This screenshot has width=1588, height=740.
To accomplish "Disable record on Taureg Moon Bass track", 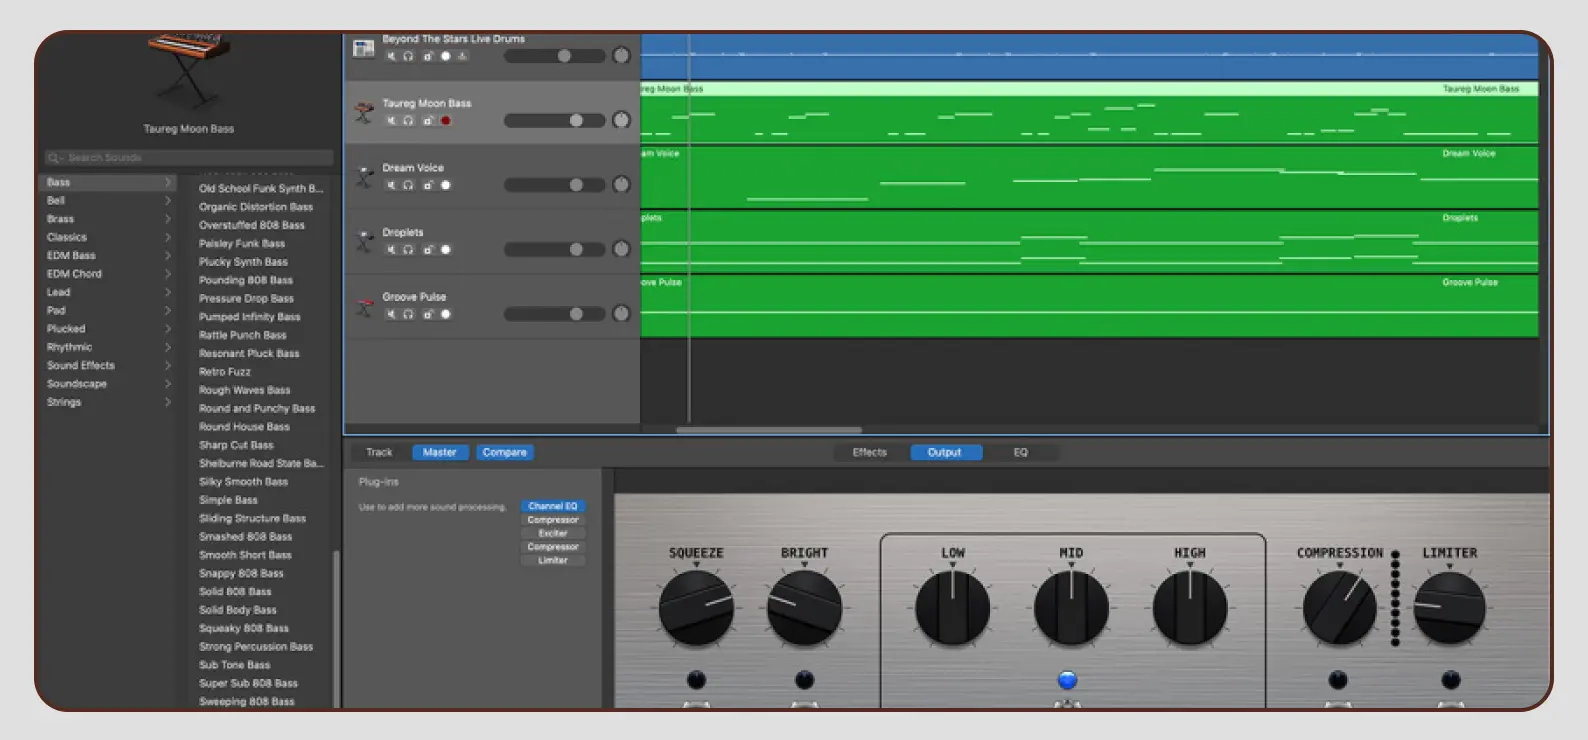I will tap(446, 121).
